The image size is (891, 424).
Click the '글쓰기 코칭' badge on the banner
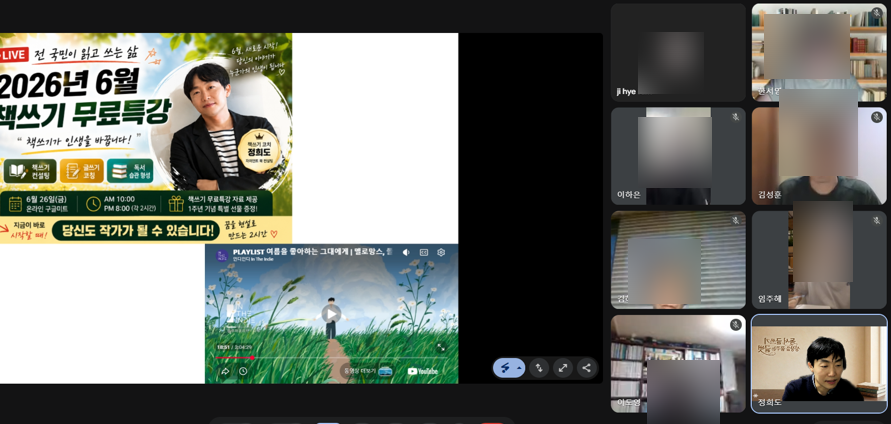[82, 171]
